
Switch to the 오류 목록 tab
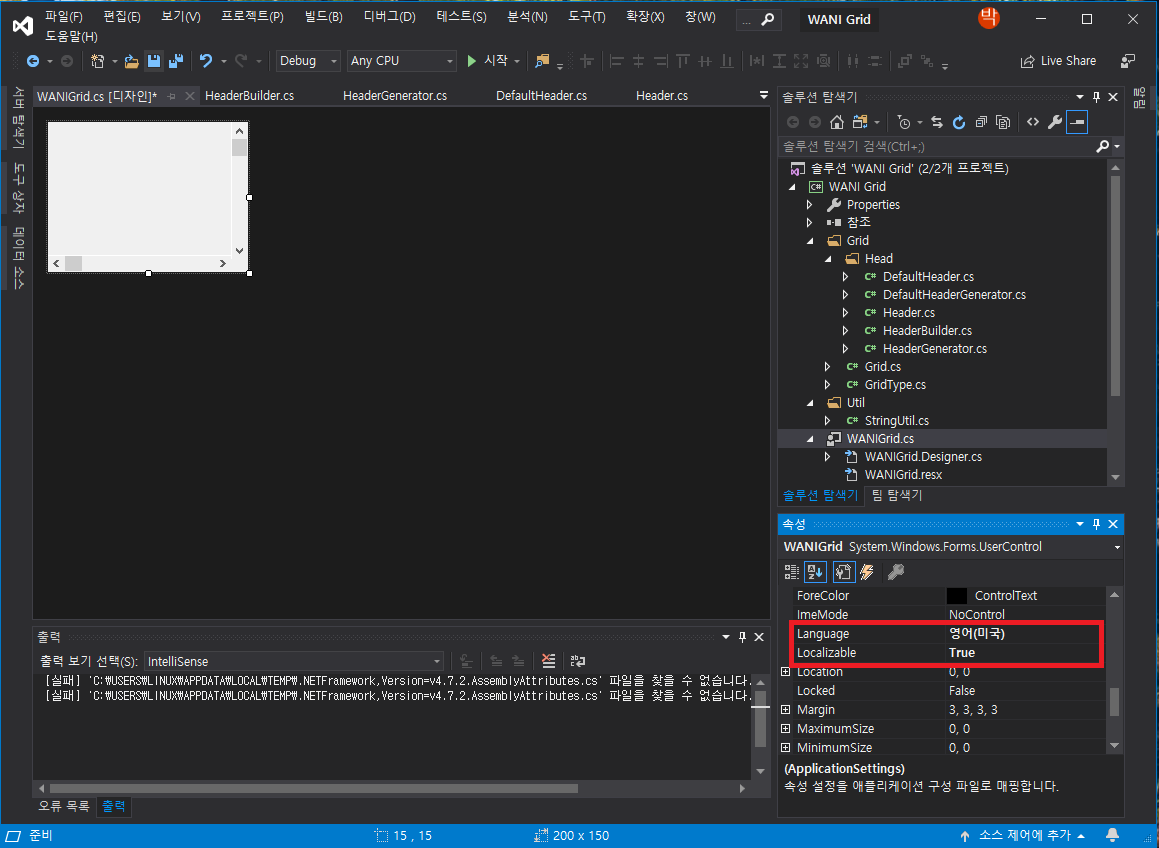[64, 806]
